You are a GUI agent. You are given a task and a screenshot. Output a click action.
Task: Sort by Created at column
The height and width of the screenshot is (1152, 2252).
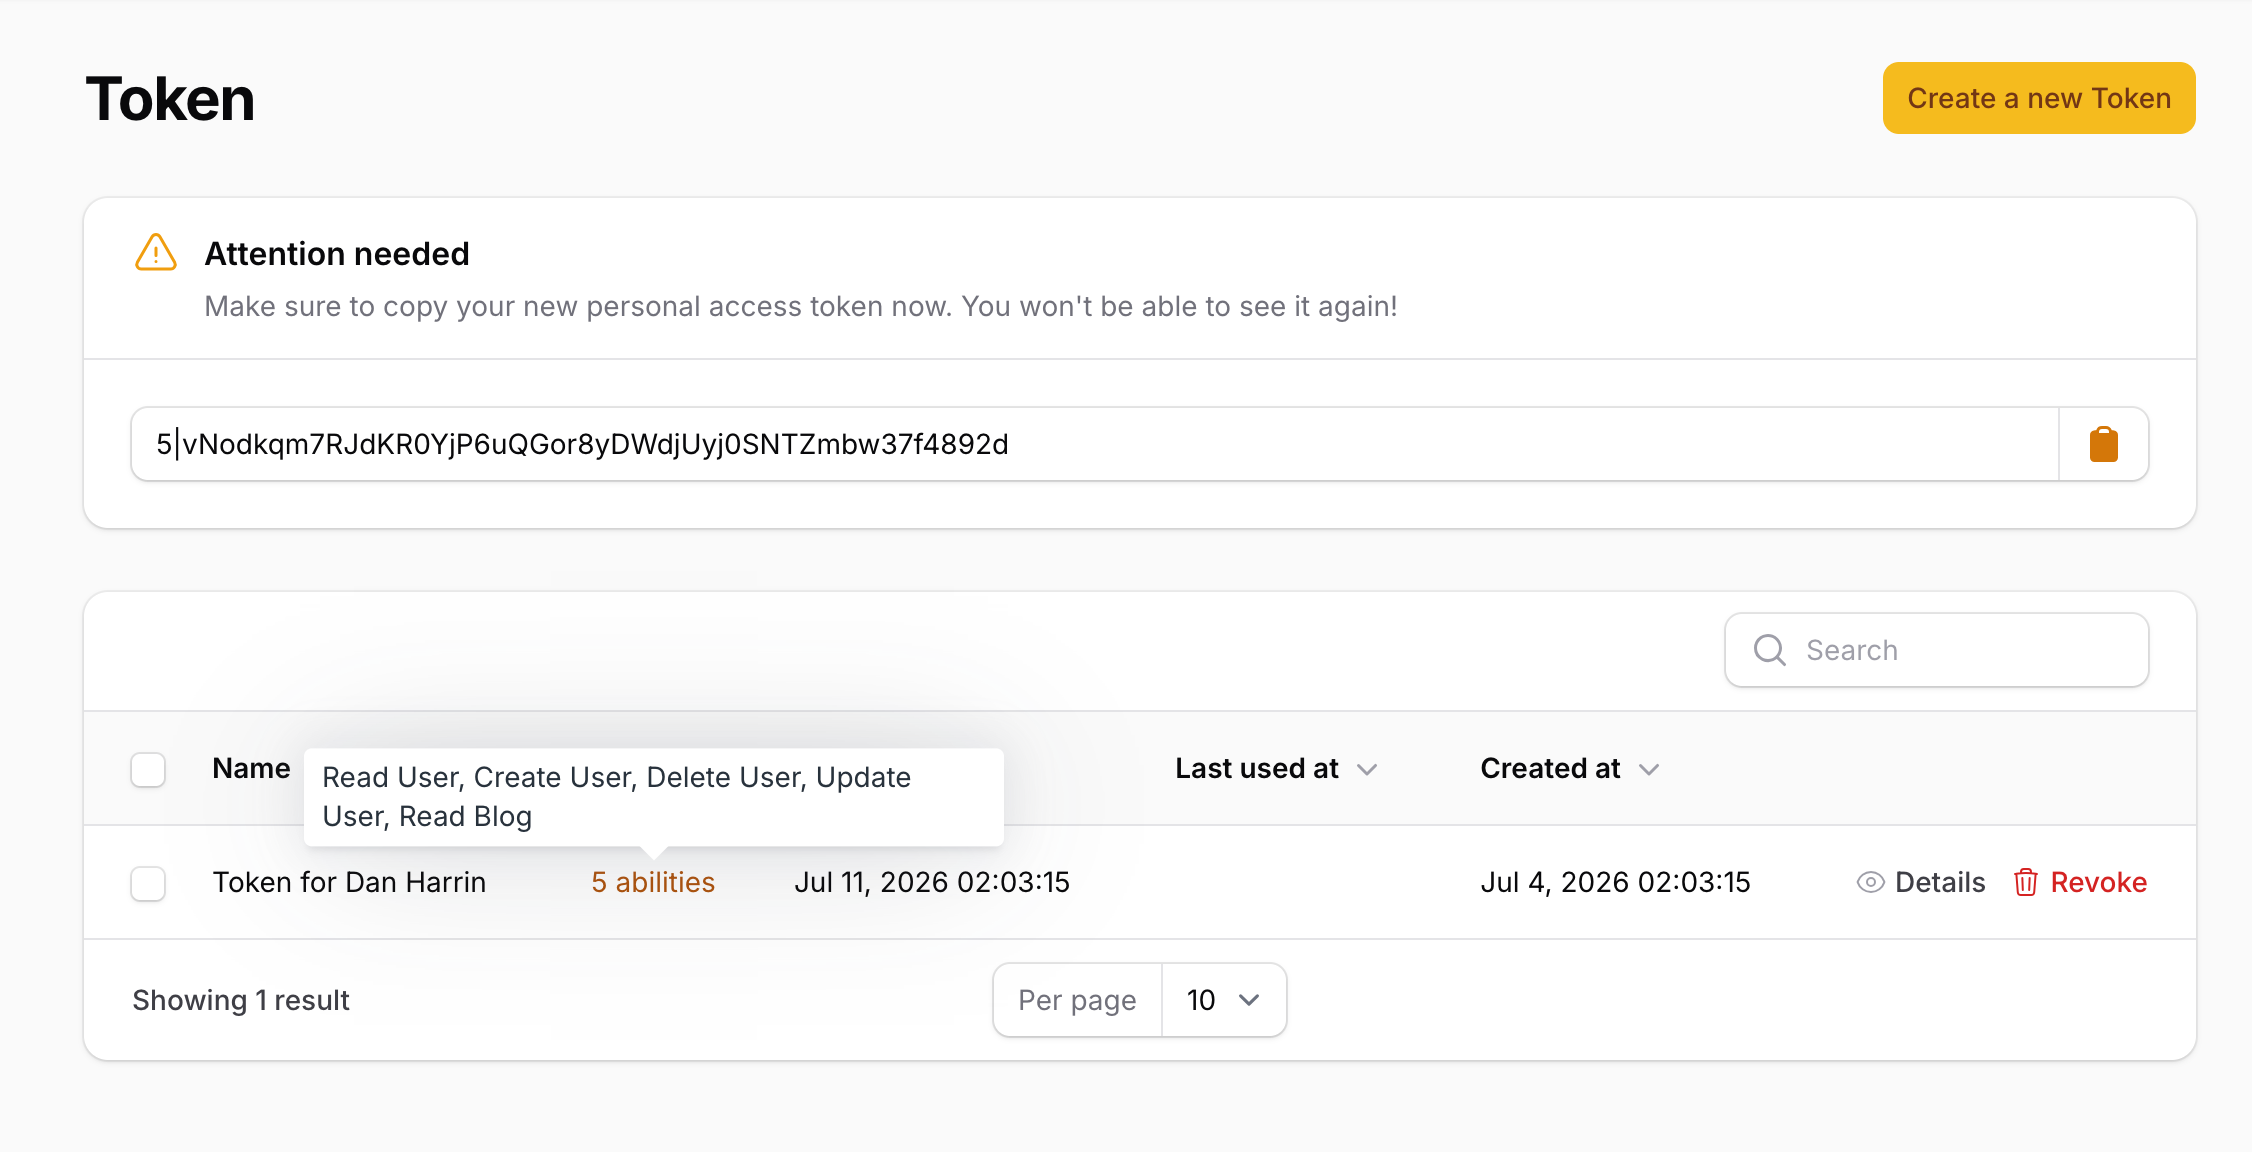(x=1569, y=768)
